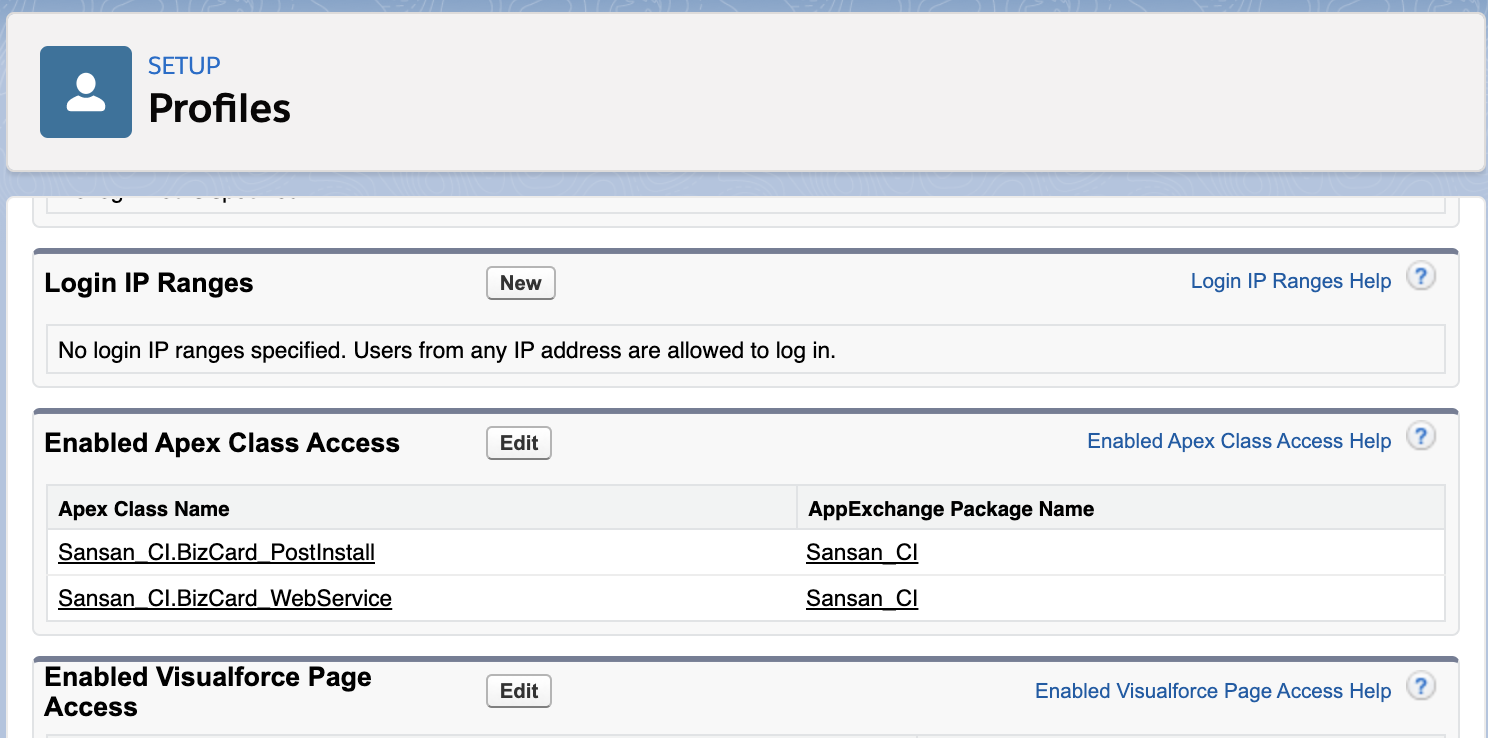Edit the Enabled Visualforce Page Access list

[519, 691]
